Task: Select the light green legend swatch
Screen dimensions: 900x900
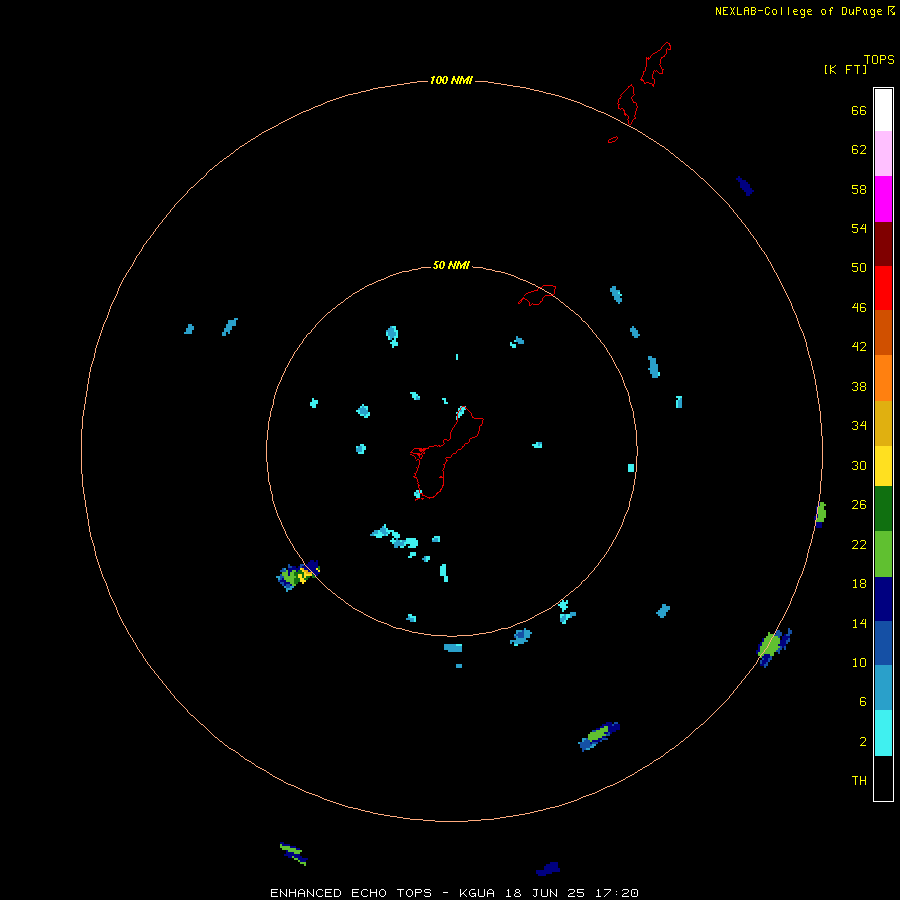Action: pos(883,554)
